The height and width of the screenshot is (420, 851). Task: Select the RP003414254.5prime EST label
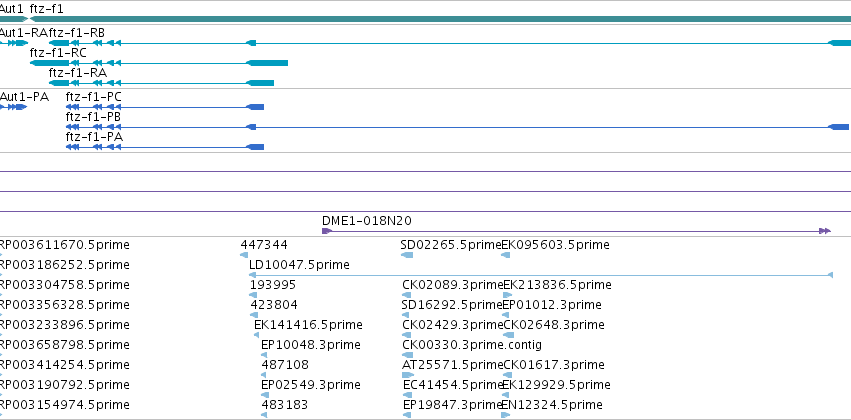click(65, 364)
